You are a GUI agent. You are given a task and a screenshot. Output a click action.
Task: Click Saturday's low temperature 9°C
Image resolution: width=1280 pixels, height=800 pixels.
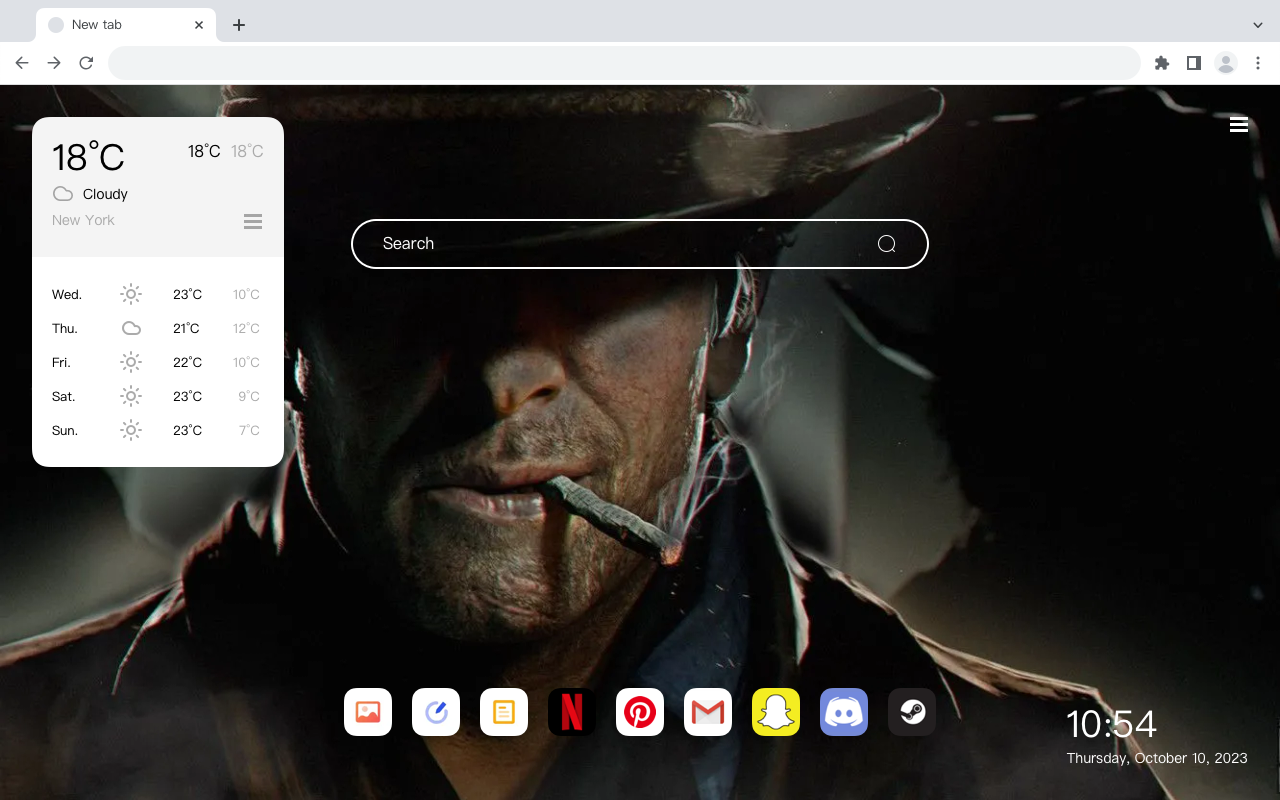[x=249, y=397]
